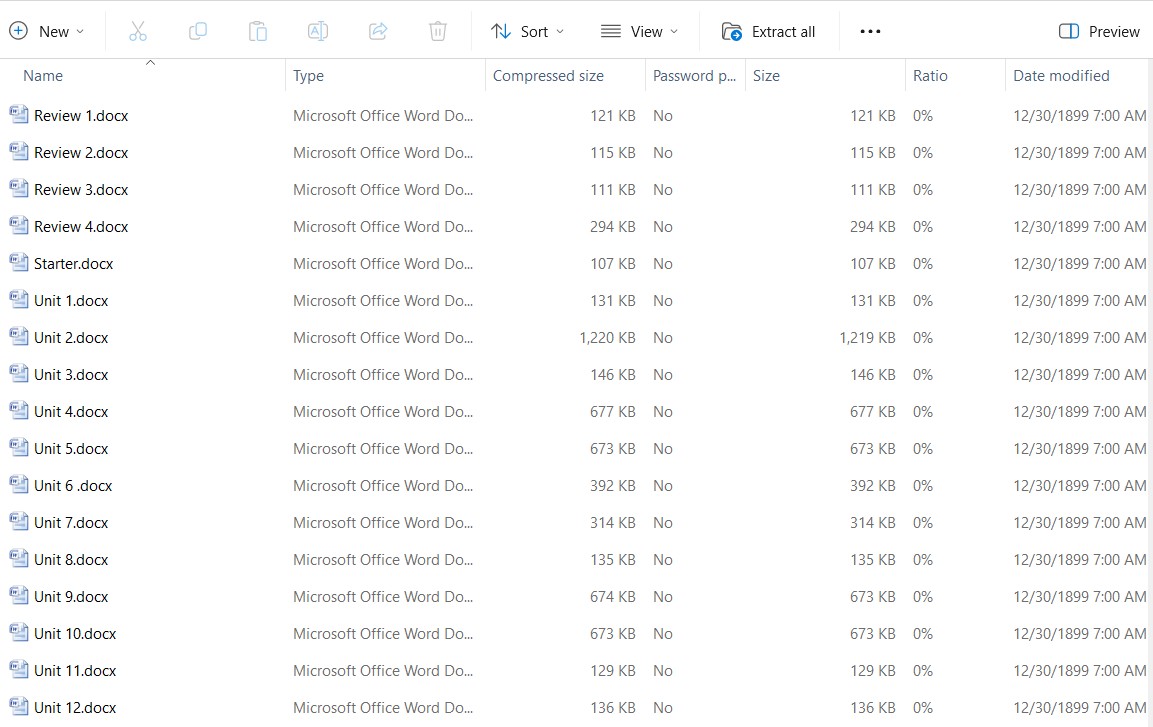This screenshot has width=1153, height=727.
Task: Click the Copy icon in toolbar
Action: (x=198, y=32)
